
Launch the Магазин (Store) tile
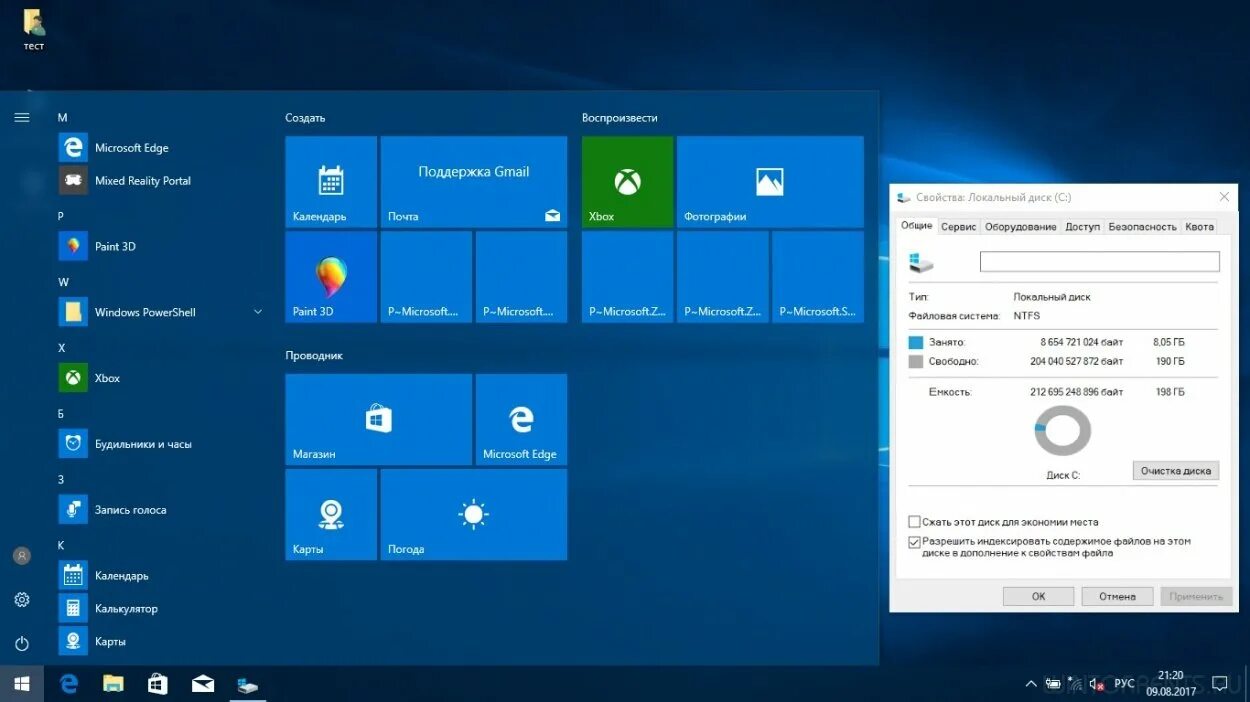pos(378,419)
